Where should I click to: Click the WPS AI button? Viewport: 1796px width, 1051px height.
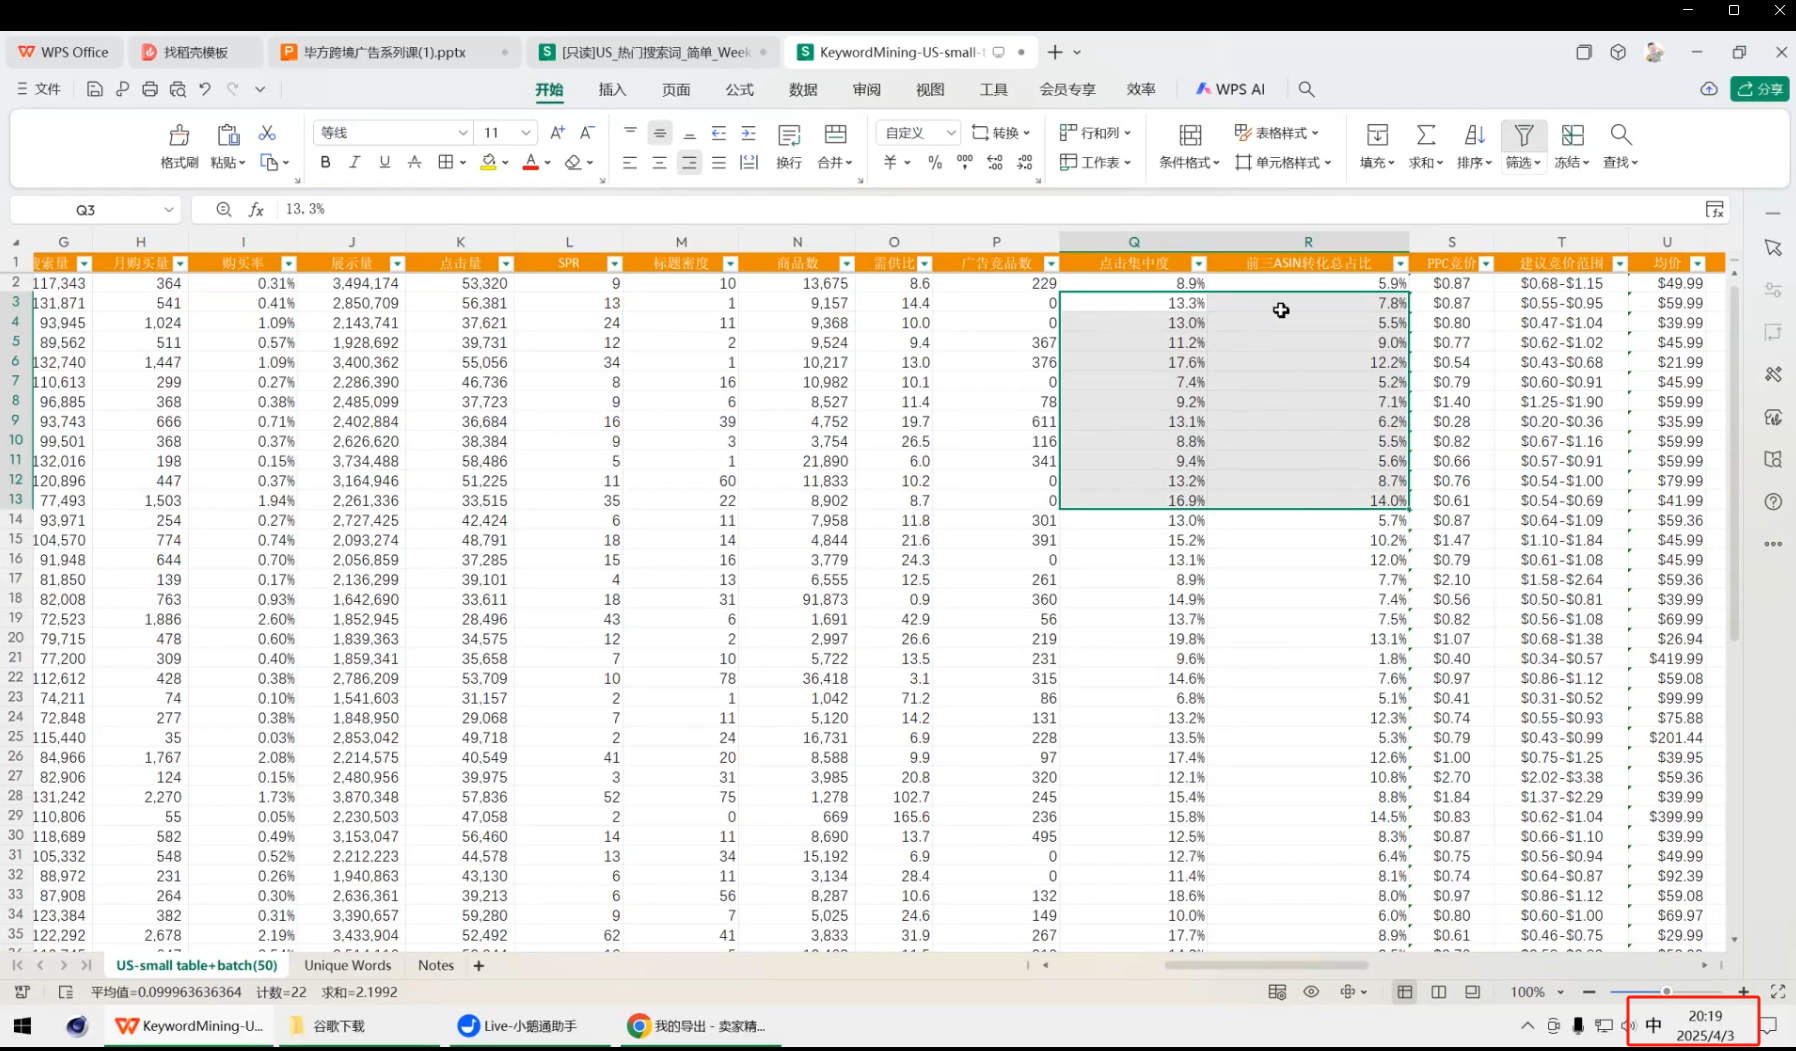point(1231,90)
